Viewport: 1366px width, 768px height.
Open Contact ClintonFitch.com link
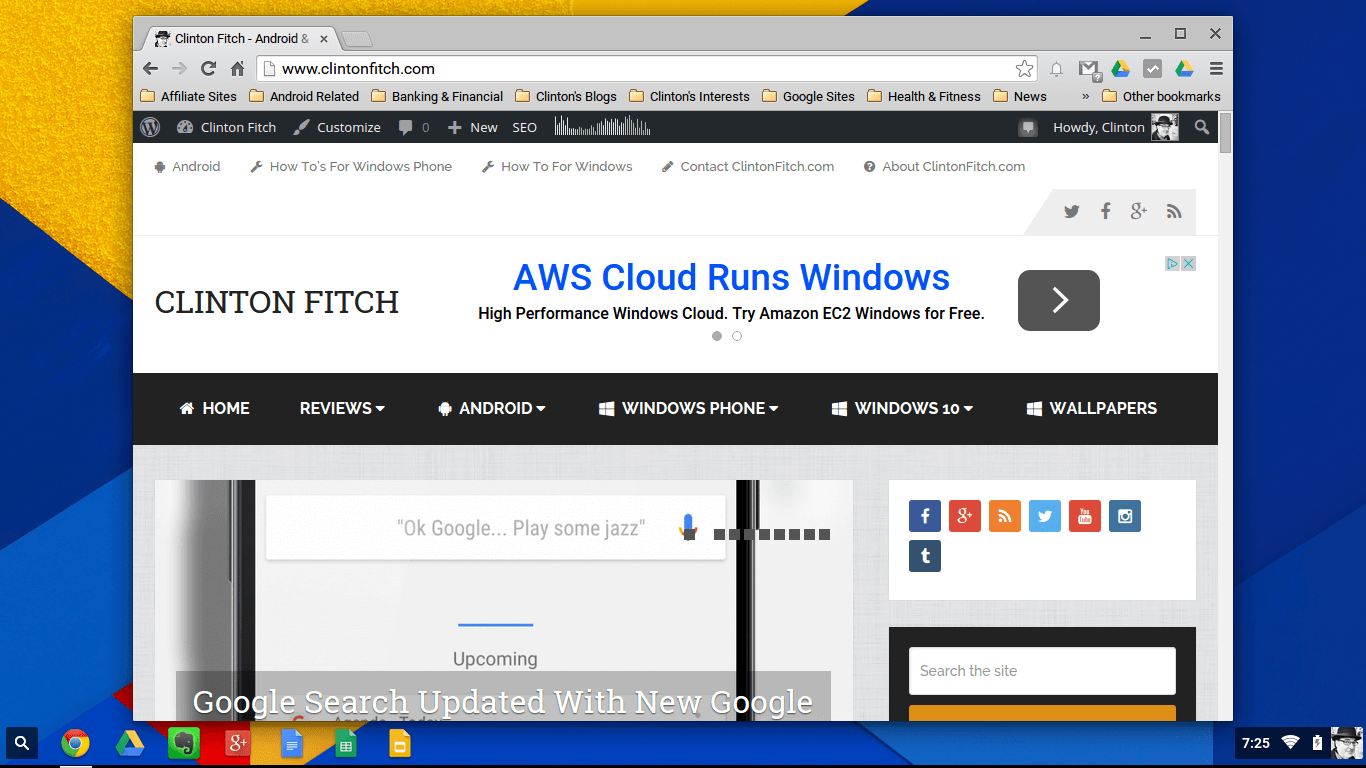(x=748, y=167)
